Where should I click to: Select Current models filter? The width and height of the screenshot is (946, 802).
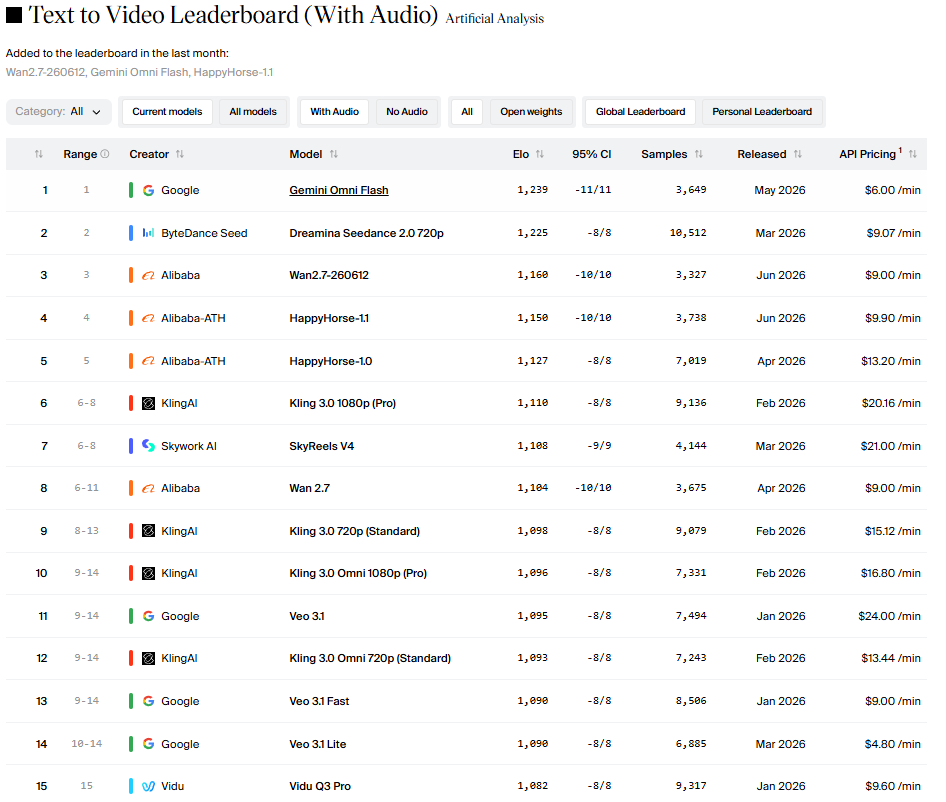(167, 112)
